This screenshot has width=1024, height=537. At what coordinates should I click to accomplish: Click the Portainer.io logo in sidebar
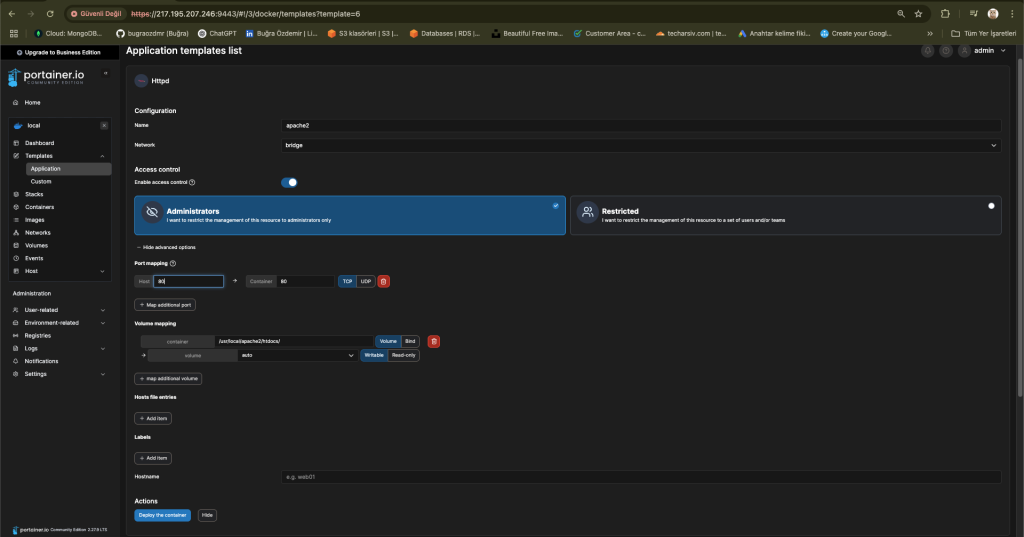click(x=46, y=77)
